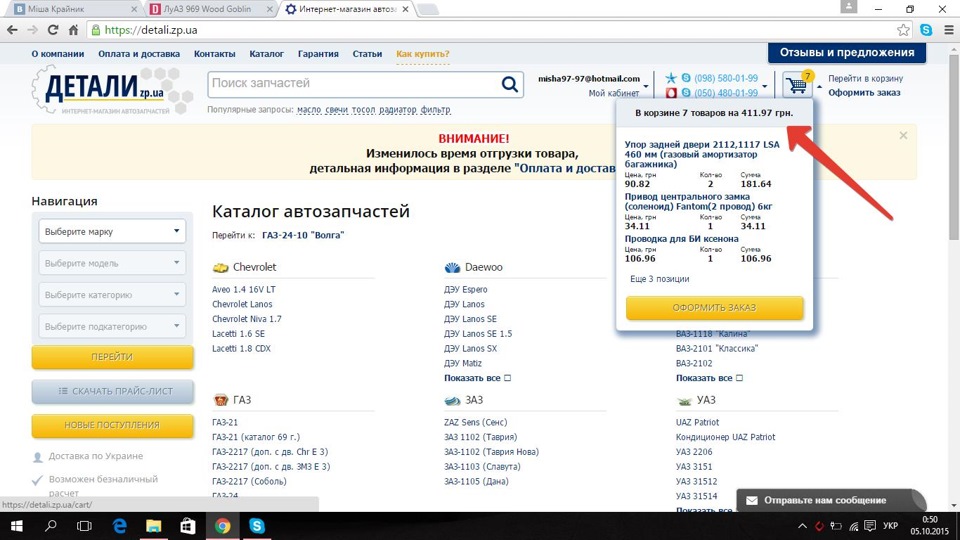Image resolution: width=960 pixels, height=540 pixels.
Task: Click the ГАЗ brand logo icon
Action: click(220, 400)
